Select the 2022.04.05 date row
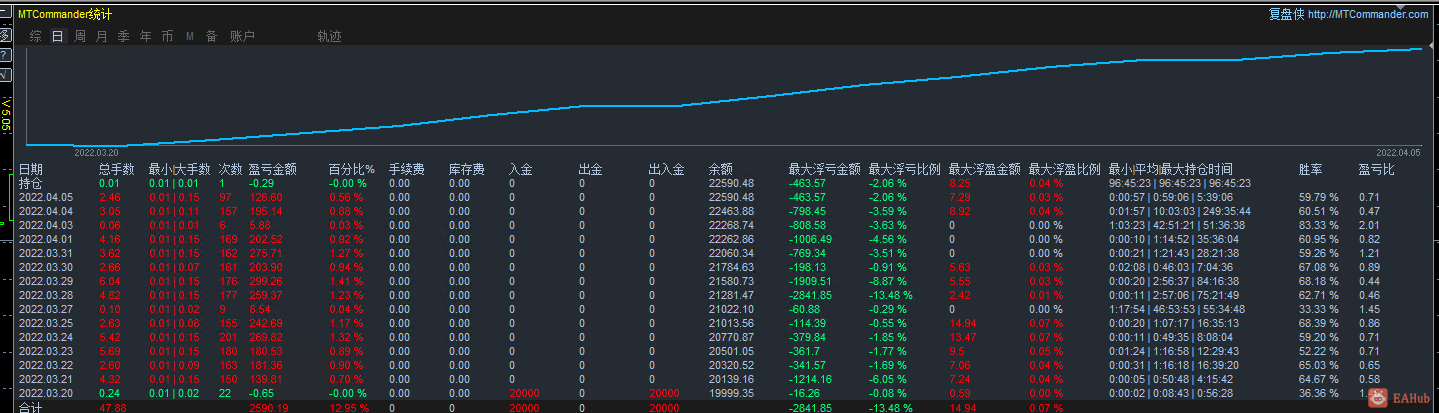Screen dimensions: 1439x413 point(45,197)
